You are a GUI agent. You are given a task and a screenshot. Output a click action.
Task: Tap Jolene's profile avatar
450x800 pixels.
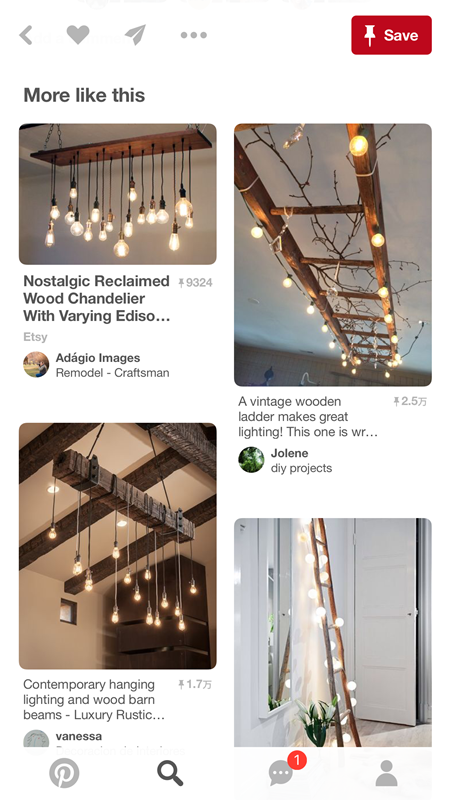252,460
